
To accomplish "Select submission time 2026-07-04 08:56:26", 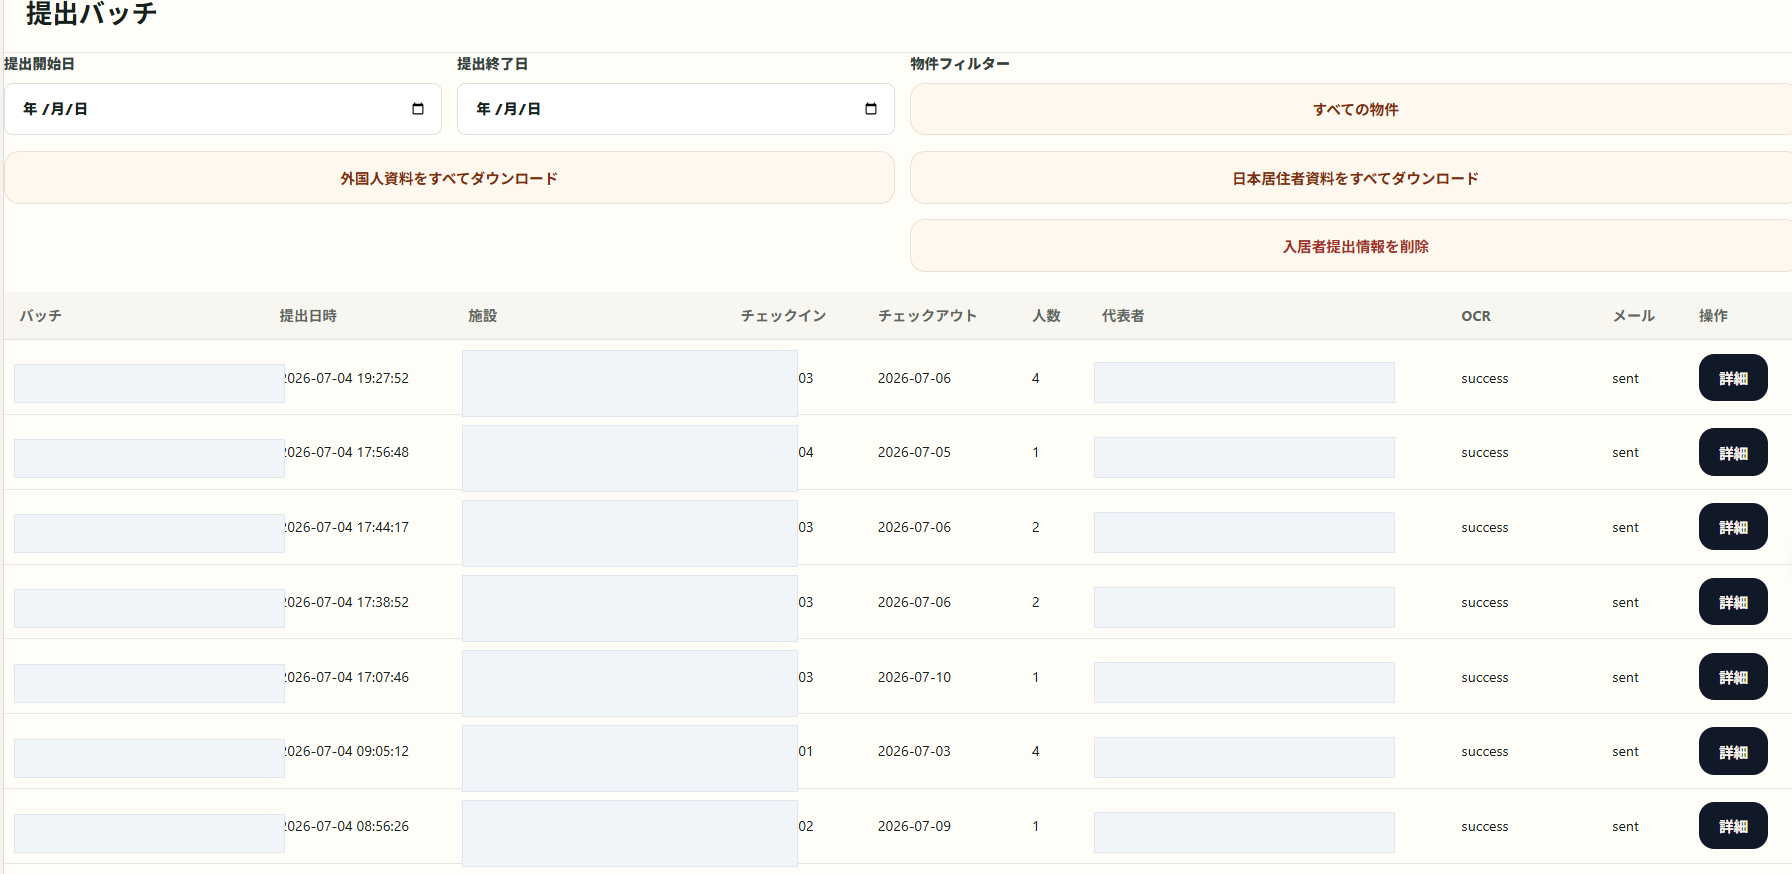I will pos(347,826).
